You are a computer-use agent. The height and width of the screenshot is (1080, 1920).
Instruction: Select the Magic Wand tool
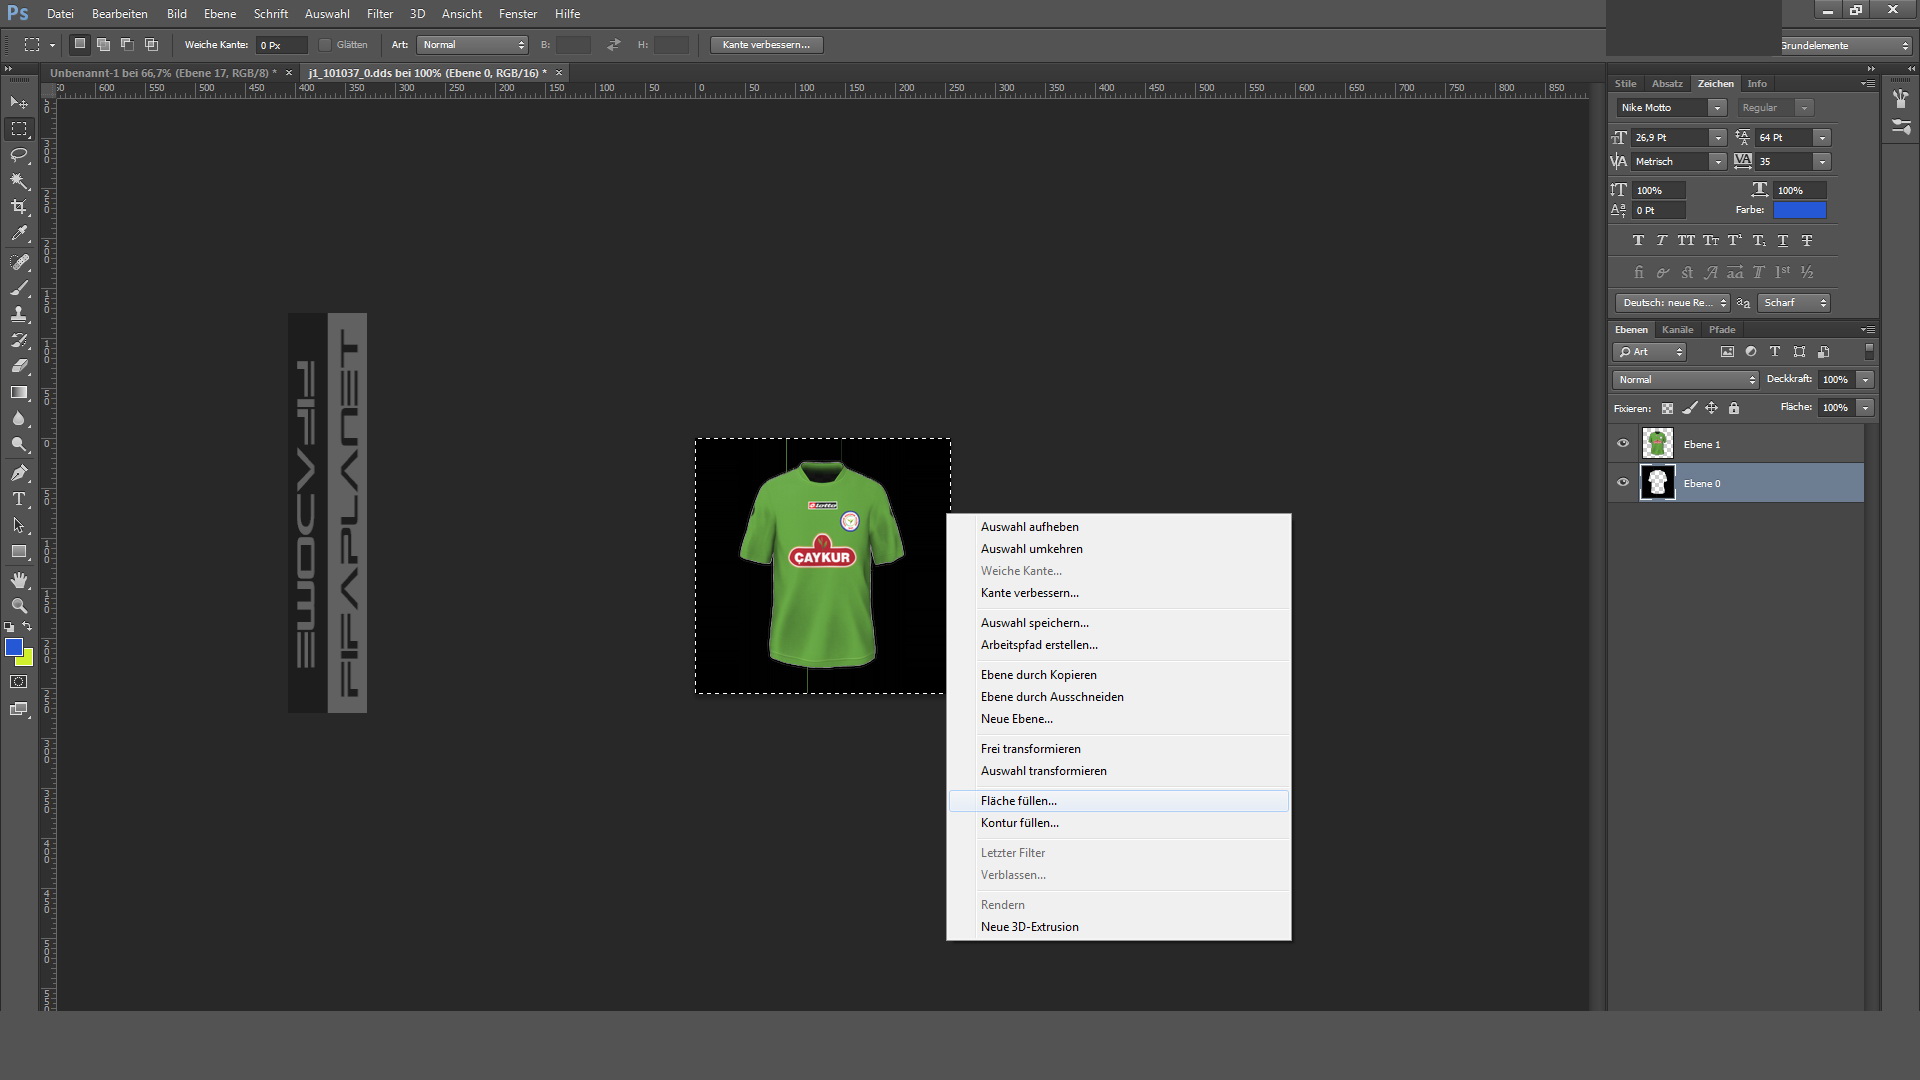[x=19, y=181]
